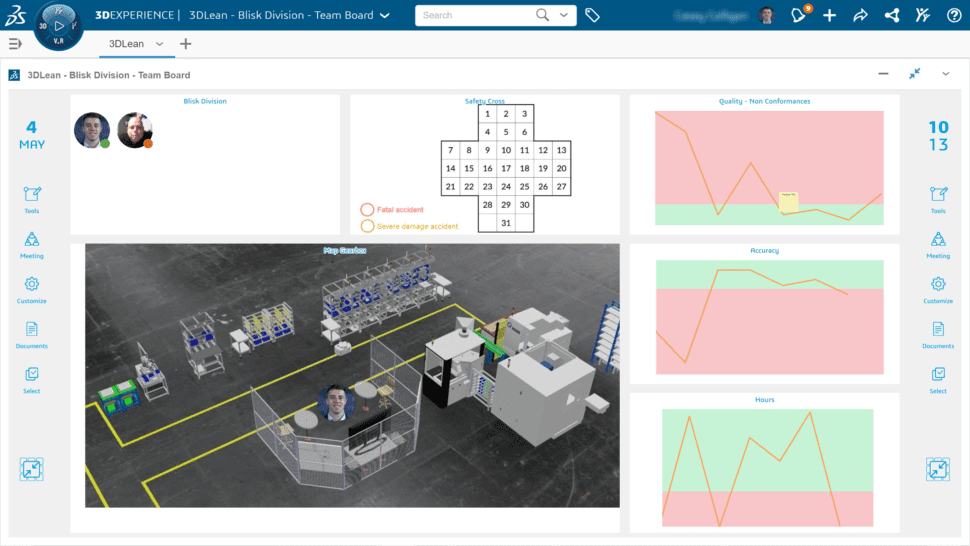Open the tools scissors icon in top bar
This screenshot has width=970, height=546.
922,15
